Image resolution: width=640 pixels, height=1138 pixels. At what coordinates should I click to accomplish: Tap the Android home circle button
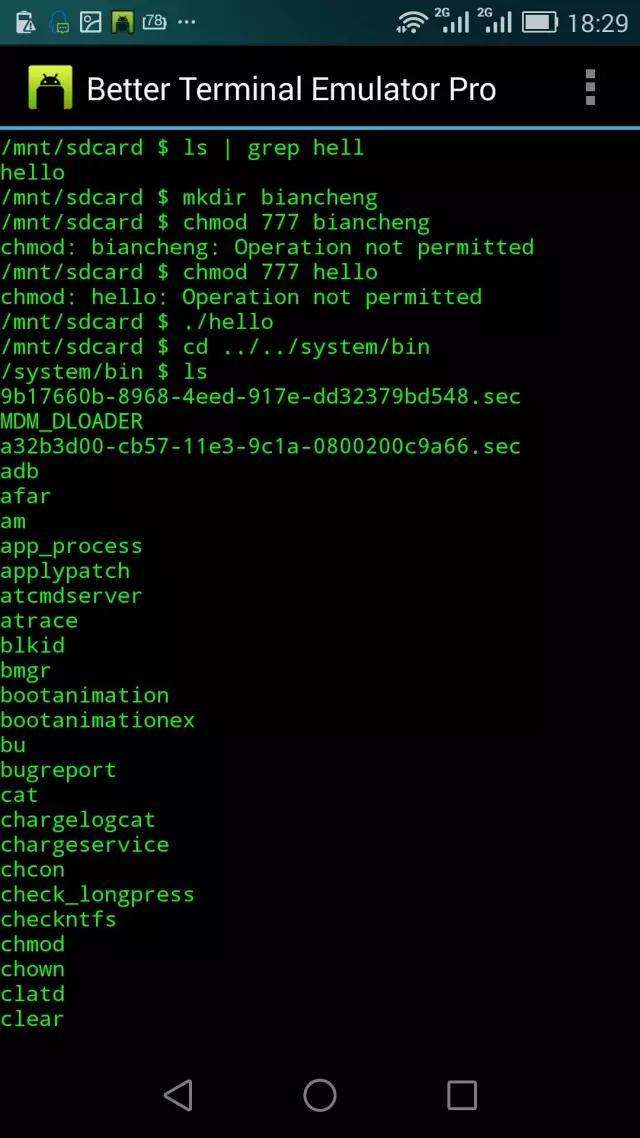tap(319, 1095)
